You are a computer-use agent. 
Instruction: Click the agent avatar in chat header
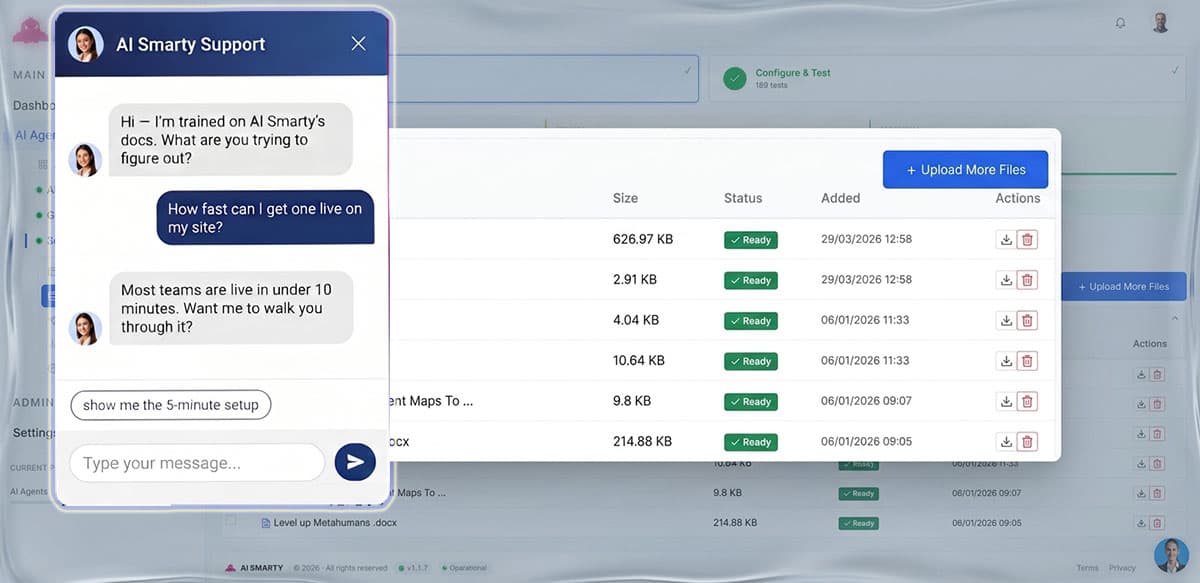coord(85,44)
